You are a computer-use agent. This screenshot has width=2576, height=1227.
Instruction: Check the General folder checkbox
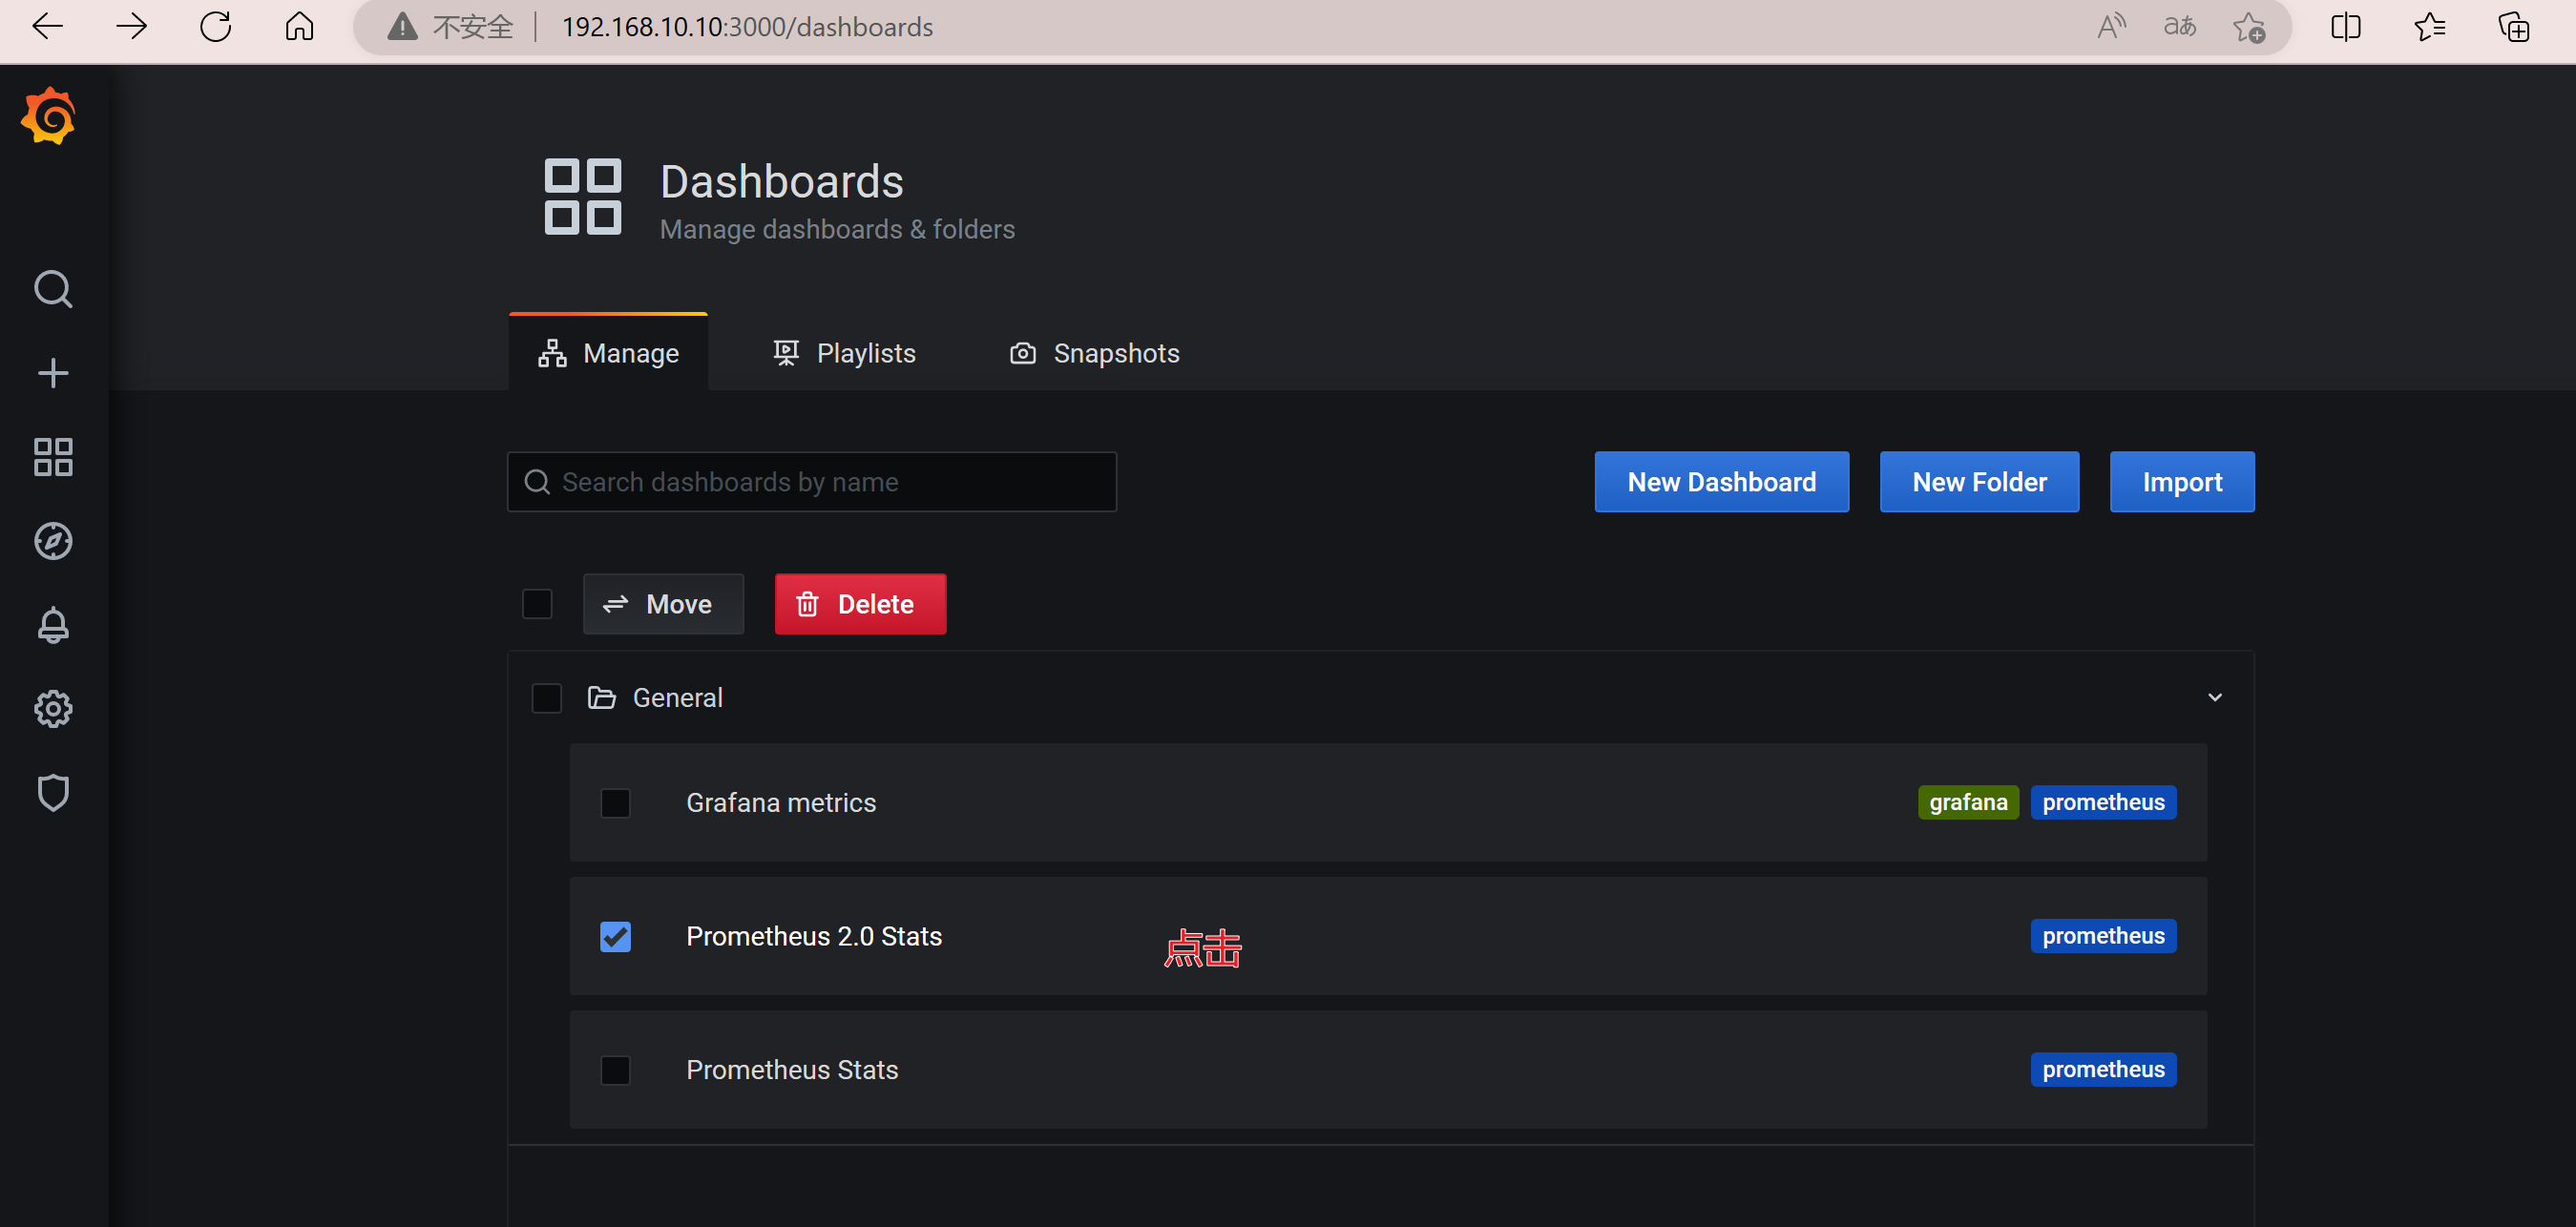547,698
